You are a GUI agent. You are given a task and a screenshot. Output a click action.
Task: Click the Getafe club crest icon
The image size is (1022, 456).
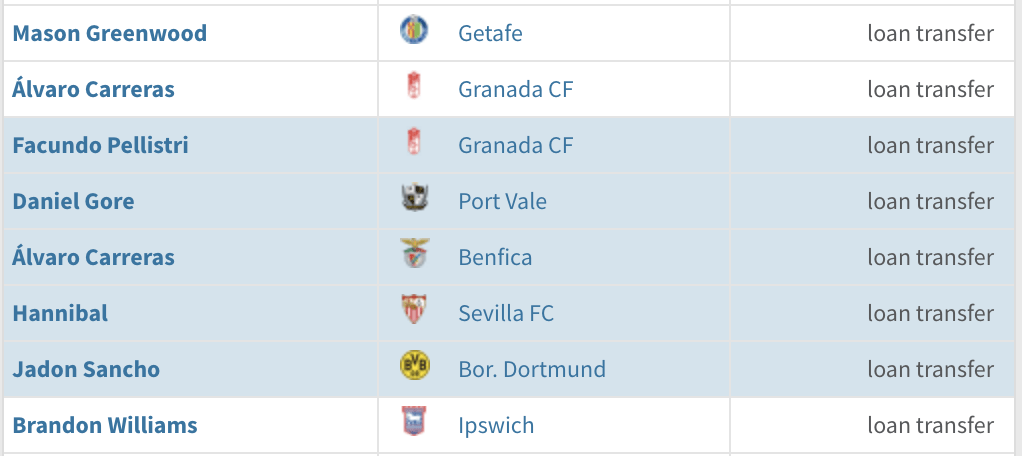pyautogui.click(x=414, y=32)
